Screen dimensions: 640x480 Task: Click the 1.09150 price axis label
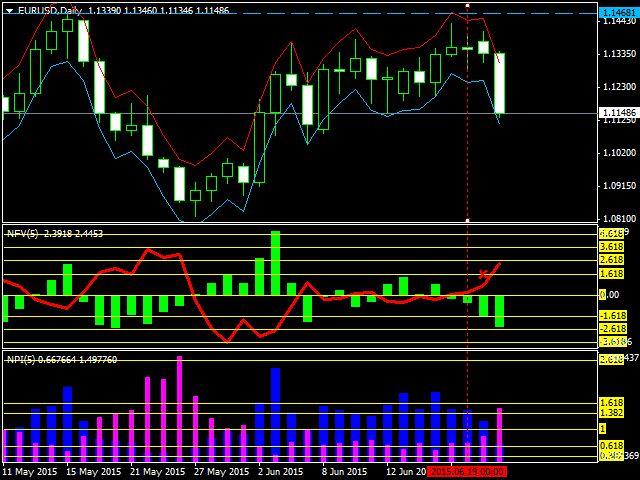[x=619, y=186]
